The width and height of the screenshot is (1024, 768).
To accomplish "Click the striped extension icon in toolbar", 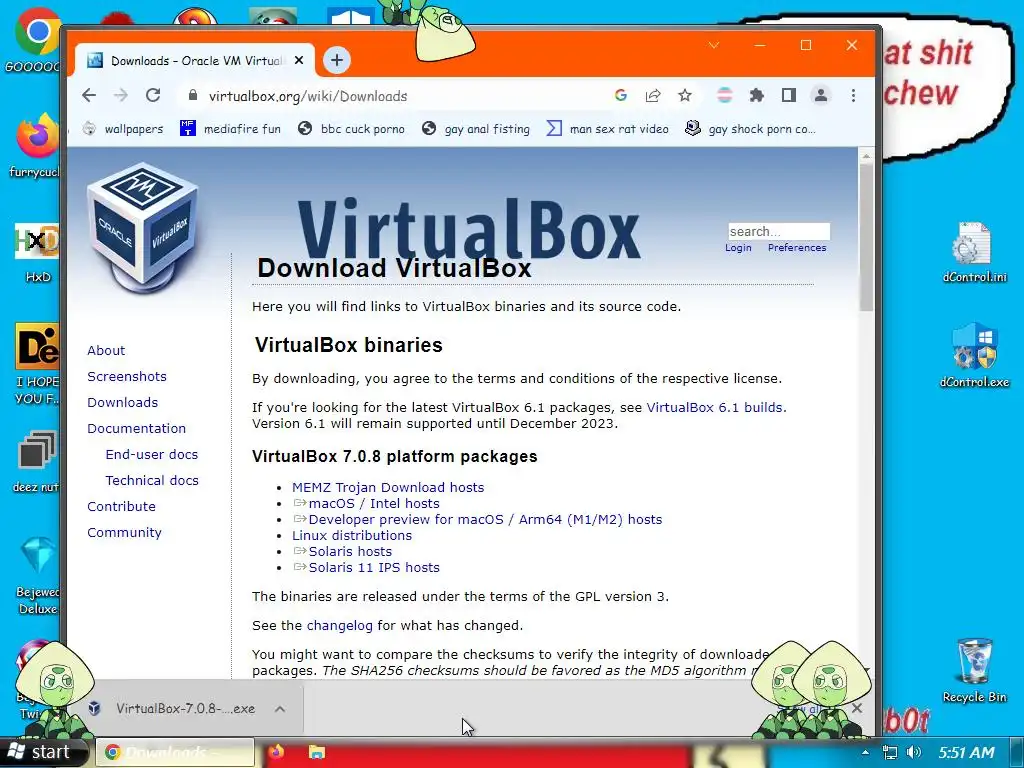I will 724,95.
